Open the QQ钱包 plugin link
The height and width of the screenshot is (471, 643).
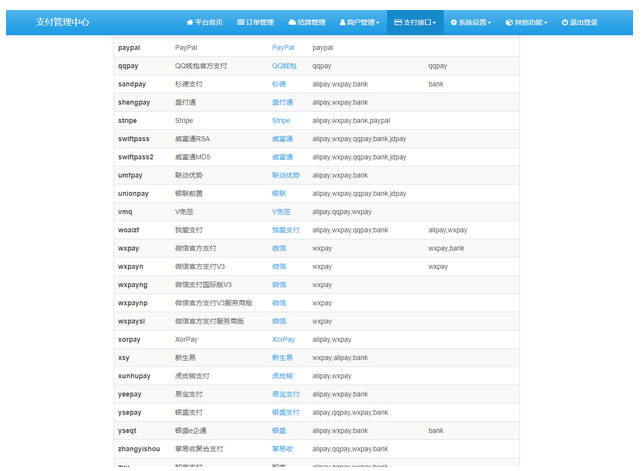point(285,65)
